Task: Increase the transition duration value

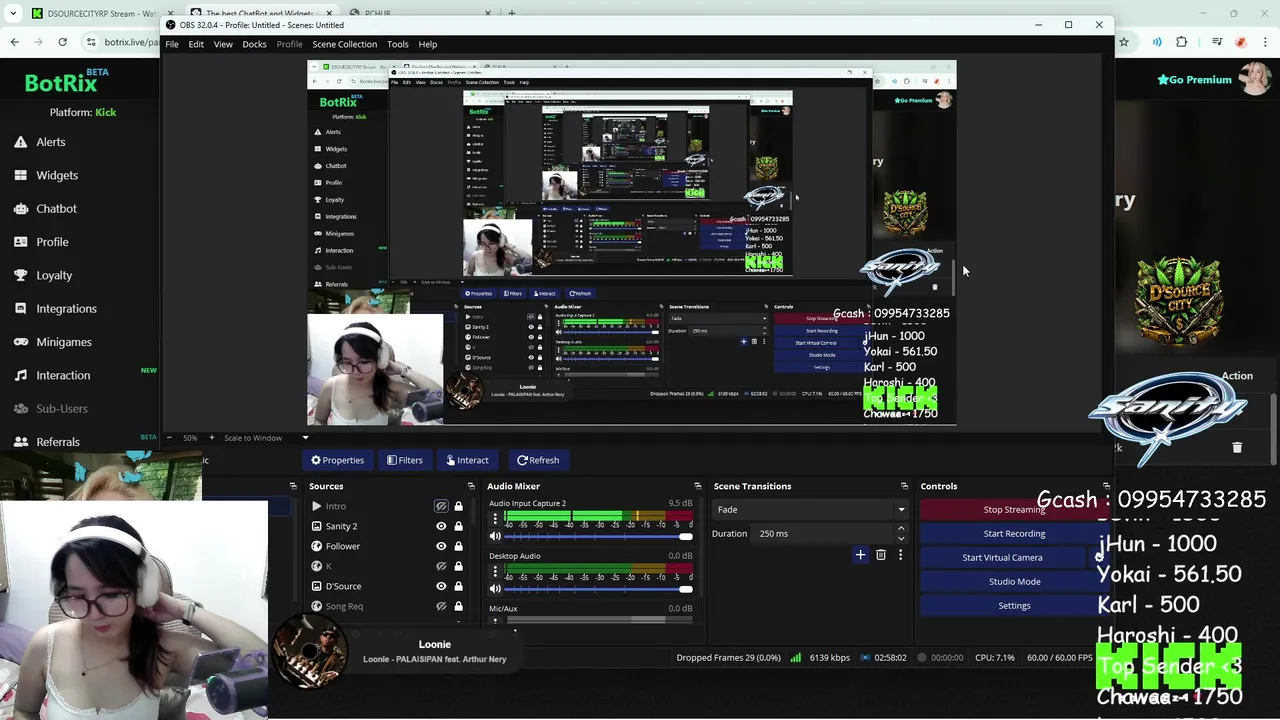Action: point(901,529)
